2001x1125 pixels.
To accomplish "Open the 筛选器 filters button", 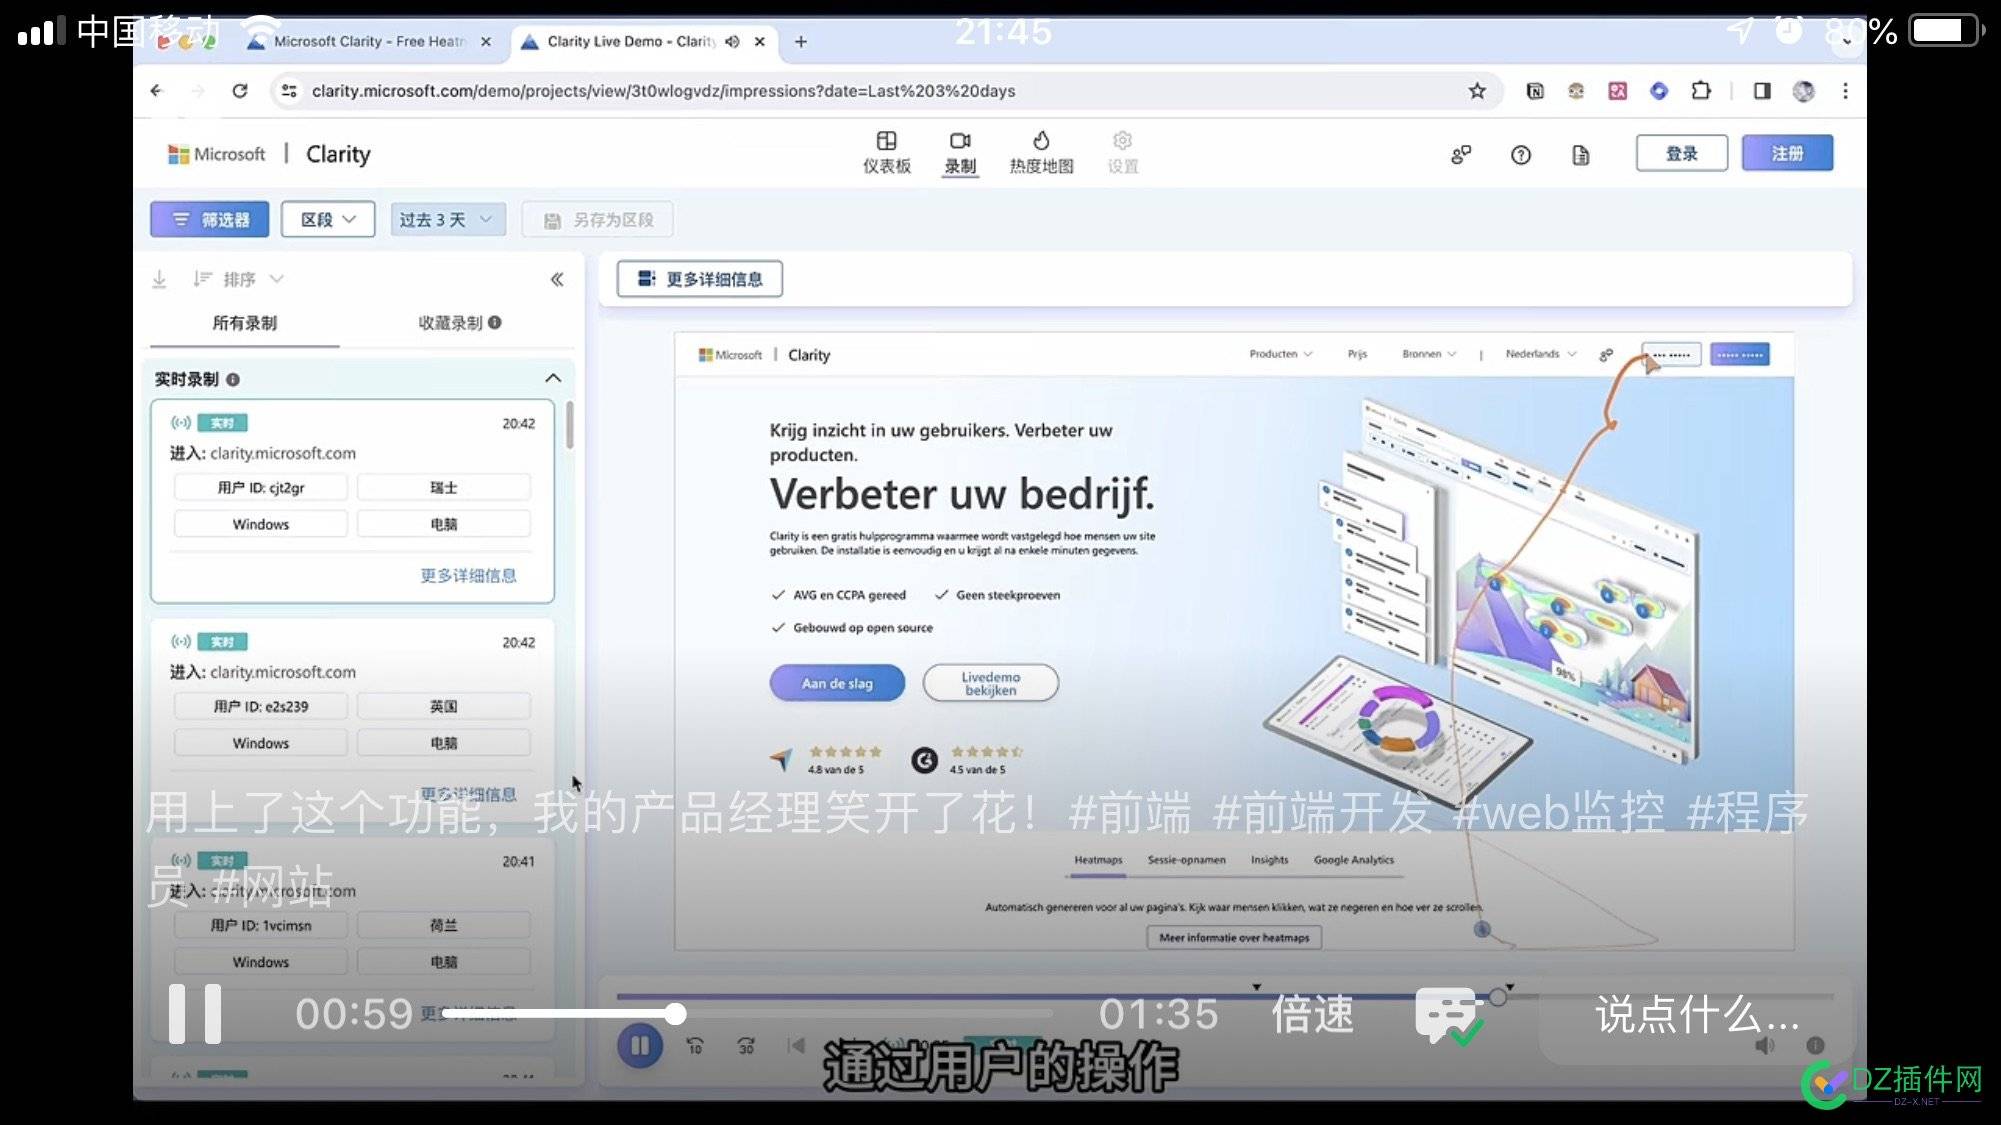I will click(210, 219).
